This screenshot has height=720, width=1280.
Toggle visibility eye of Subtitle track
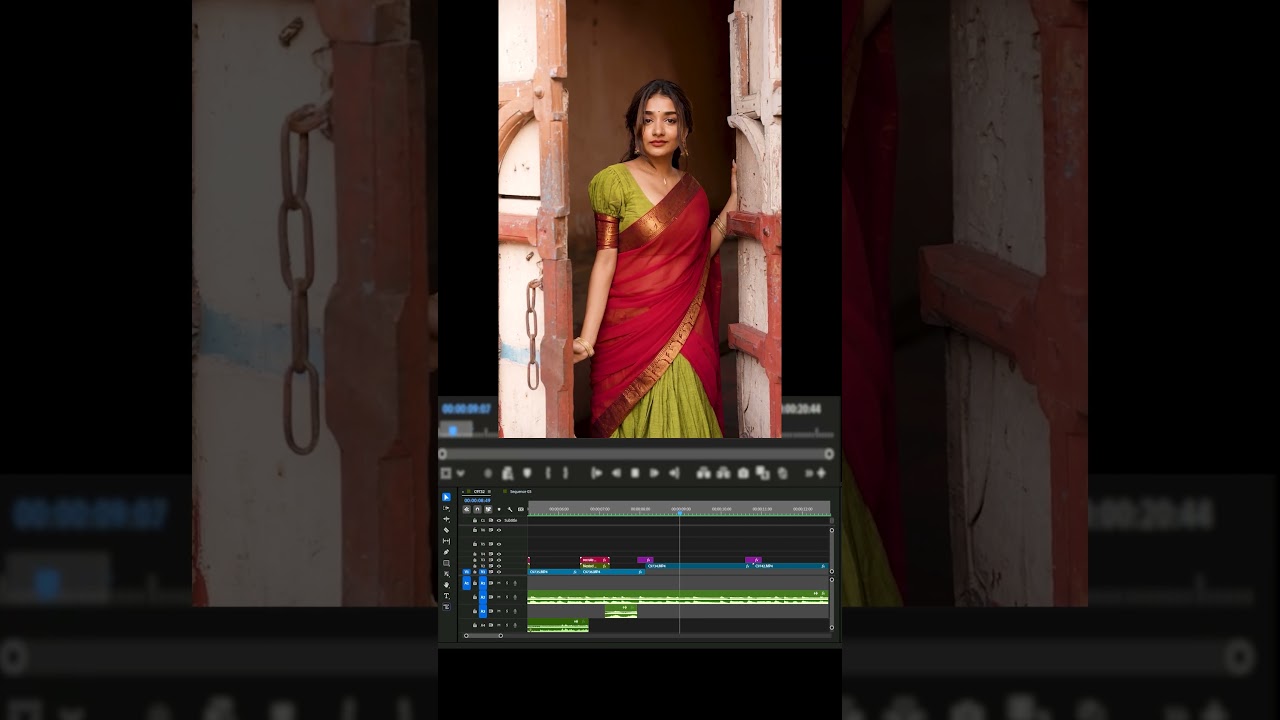click(x=499, y=520)
